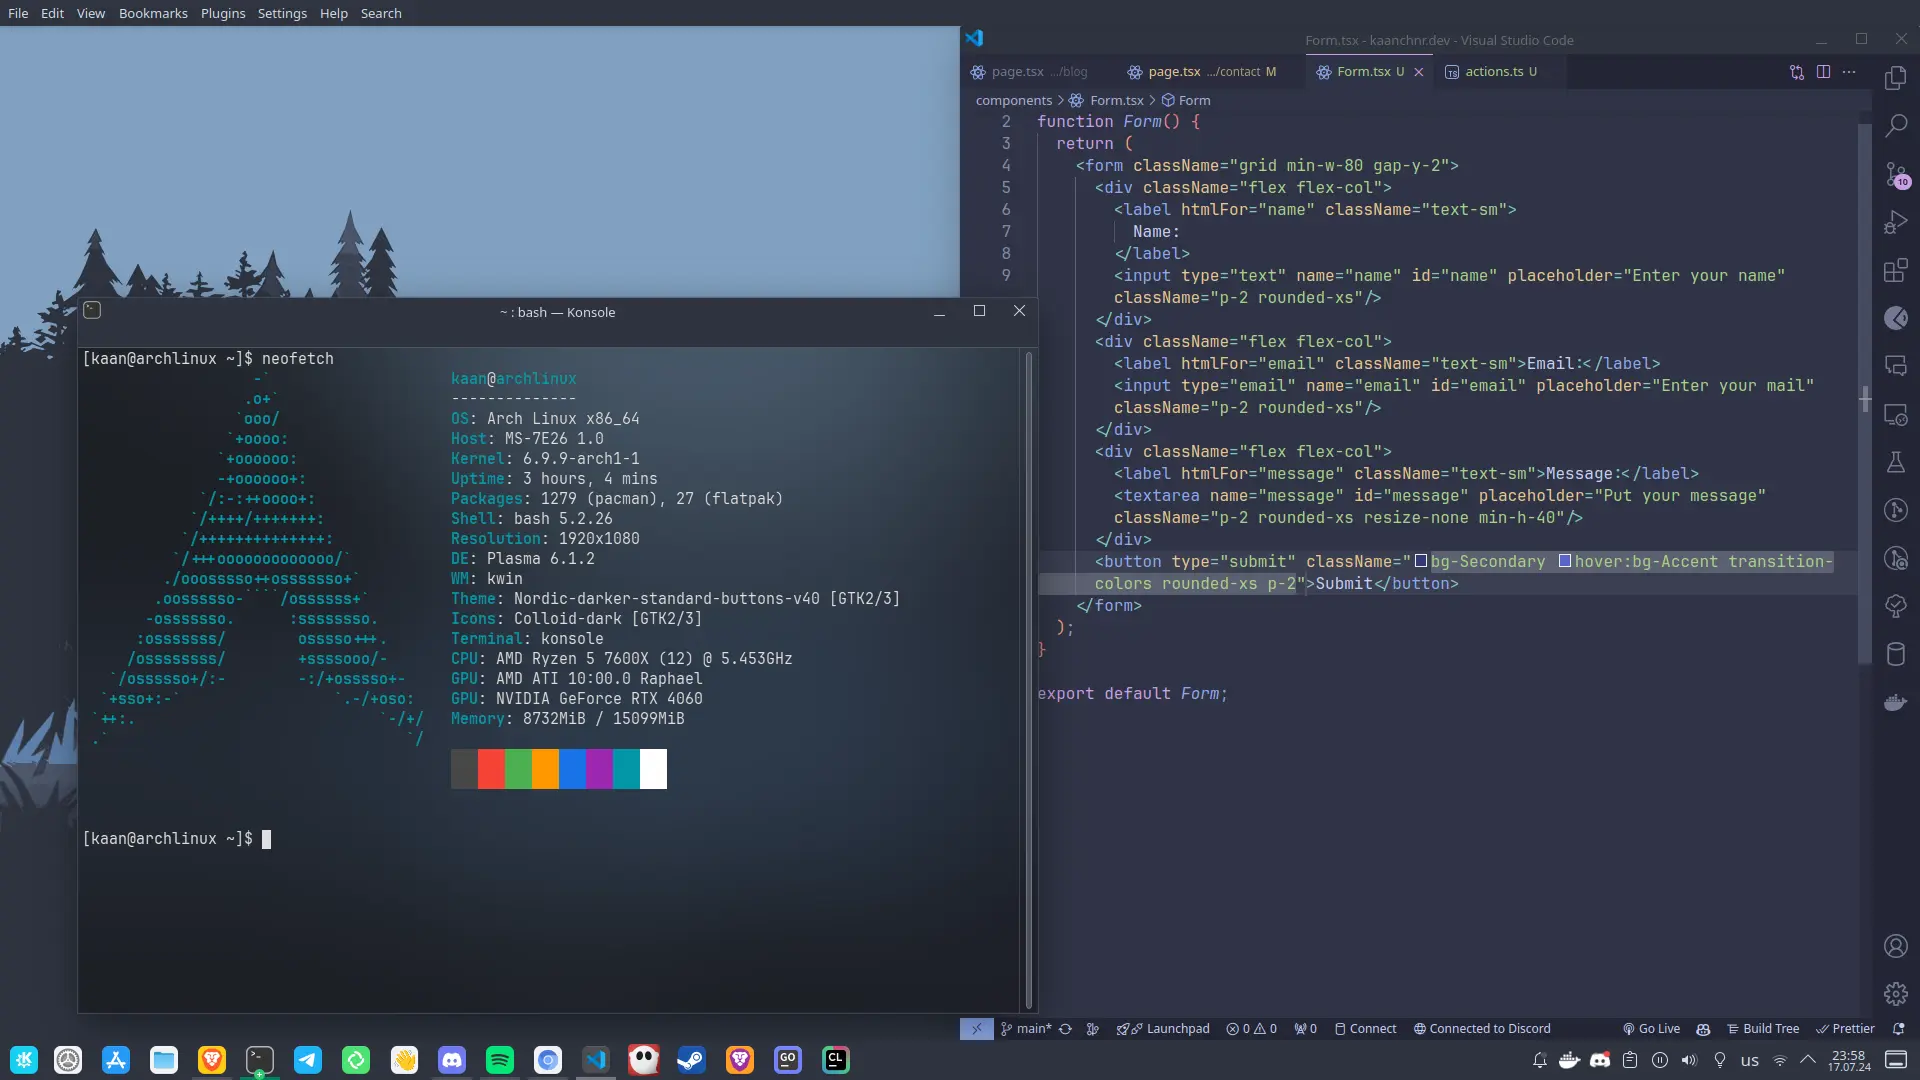Open VS Code notifications bell
Viewport: 1920px width, 1080px height.
[x=1898, y=1029]
